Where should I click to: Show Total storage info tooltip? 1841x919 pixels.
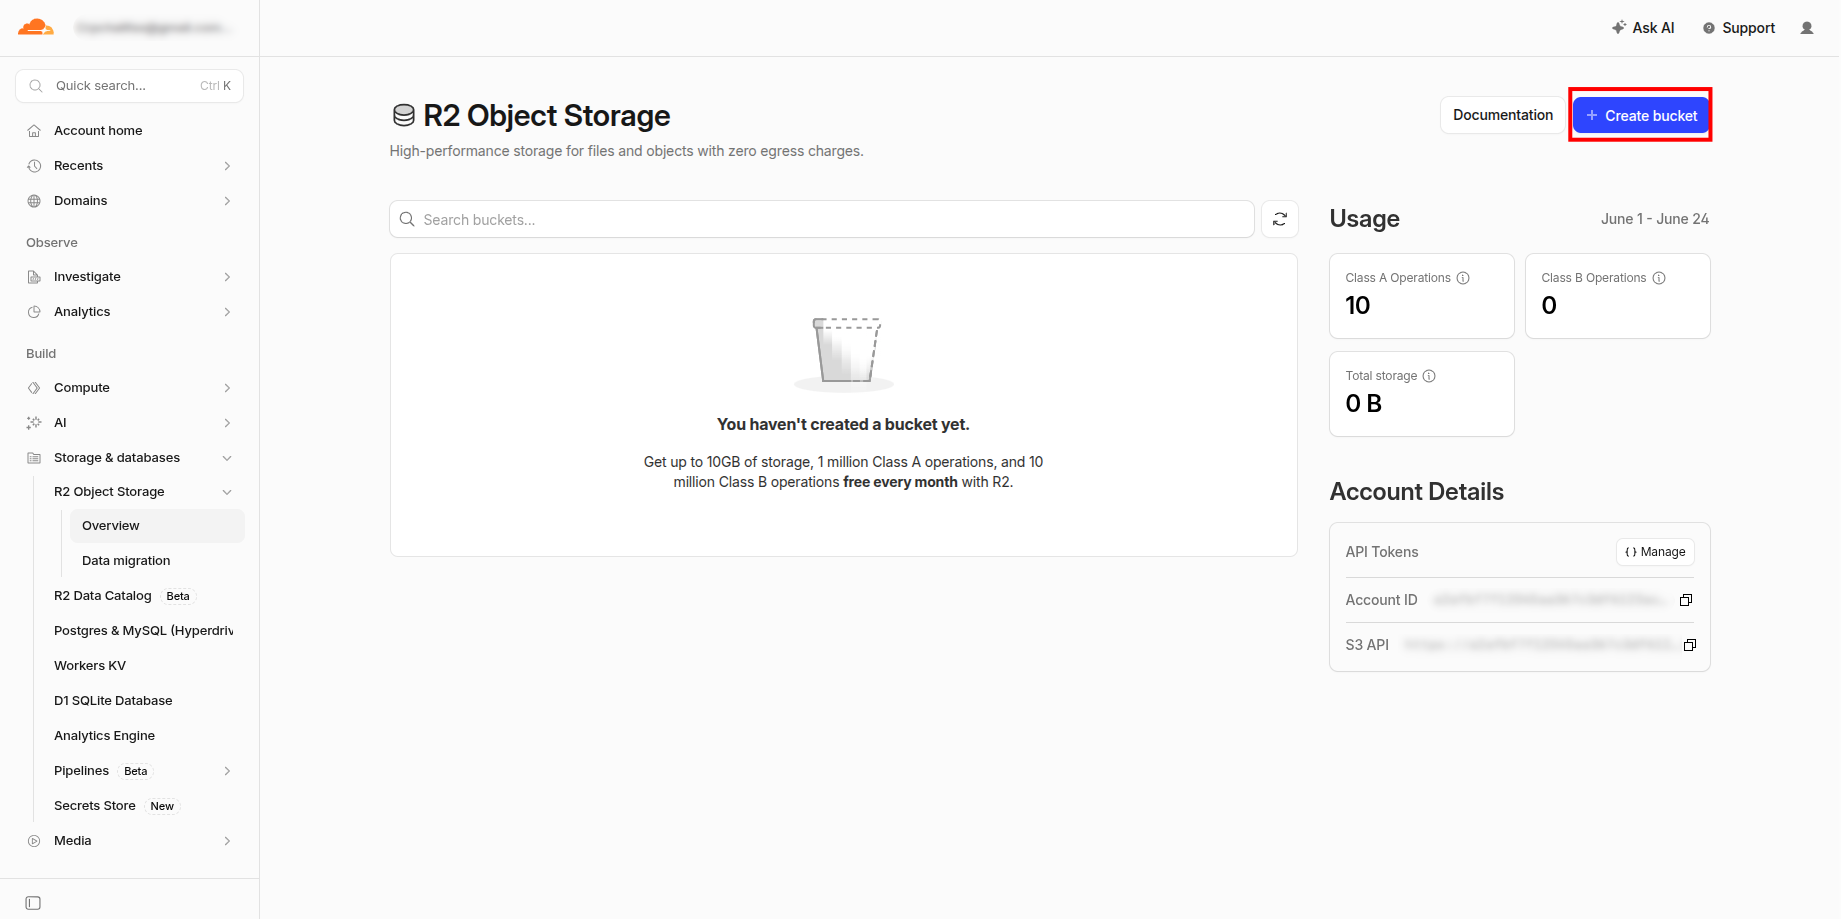1429,376
